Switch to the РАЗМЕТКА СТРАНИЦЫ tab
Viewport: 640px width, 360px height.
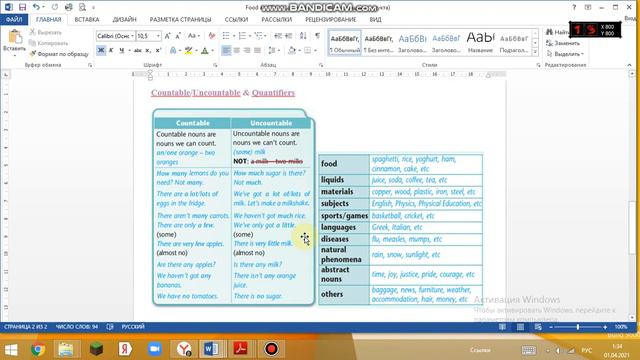click(x=180, y=19)
